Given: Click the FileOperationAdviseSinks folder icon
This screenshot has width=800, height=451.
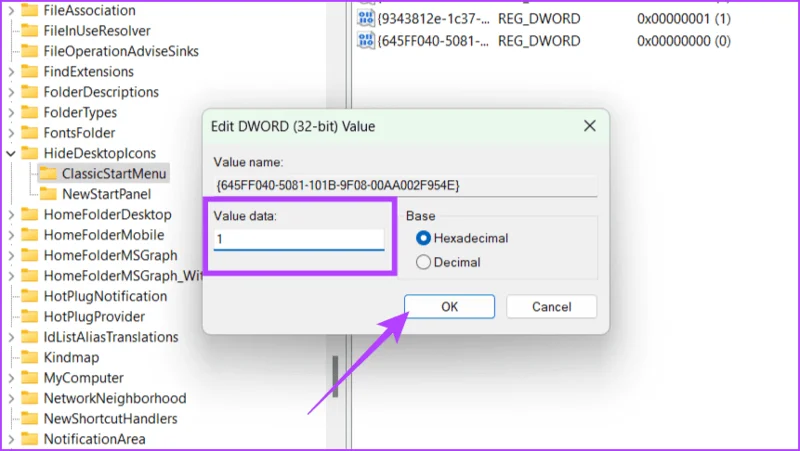Looking at the screenshot, I should pyautogui.click(x=30, y=51).
